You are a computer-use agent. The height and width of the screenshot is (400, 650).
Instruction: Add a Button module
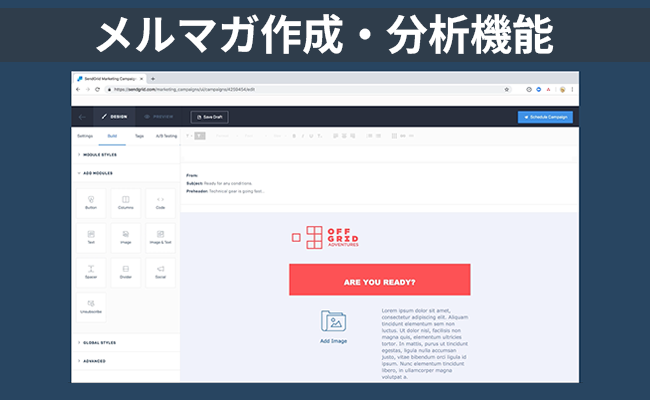pos(91,203)
